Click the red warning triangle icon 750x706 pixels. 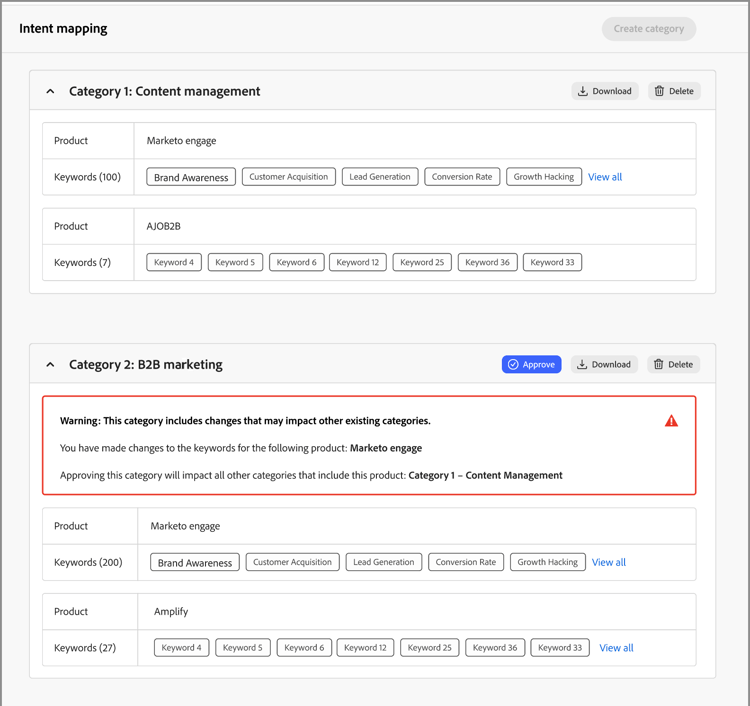point(671,421)
